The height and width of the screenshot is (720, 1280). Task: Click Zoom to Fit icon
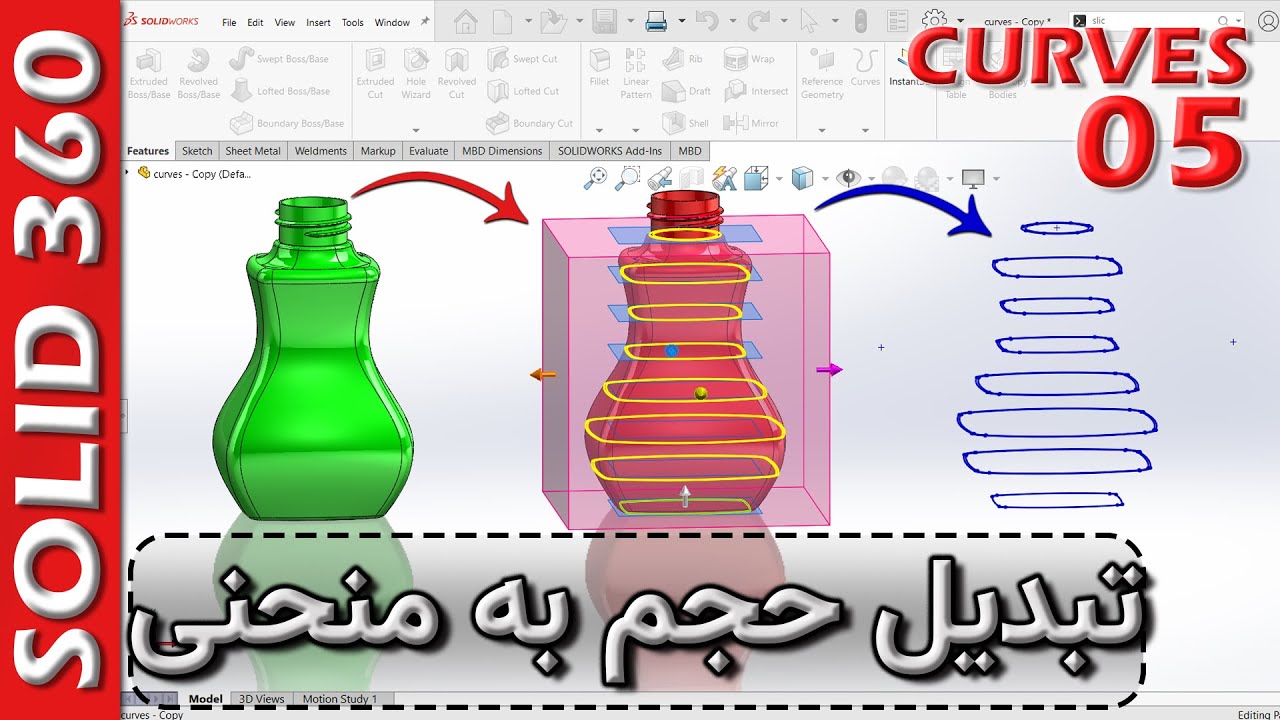coord(596,178)
